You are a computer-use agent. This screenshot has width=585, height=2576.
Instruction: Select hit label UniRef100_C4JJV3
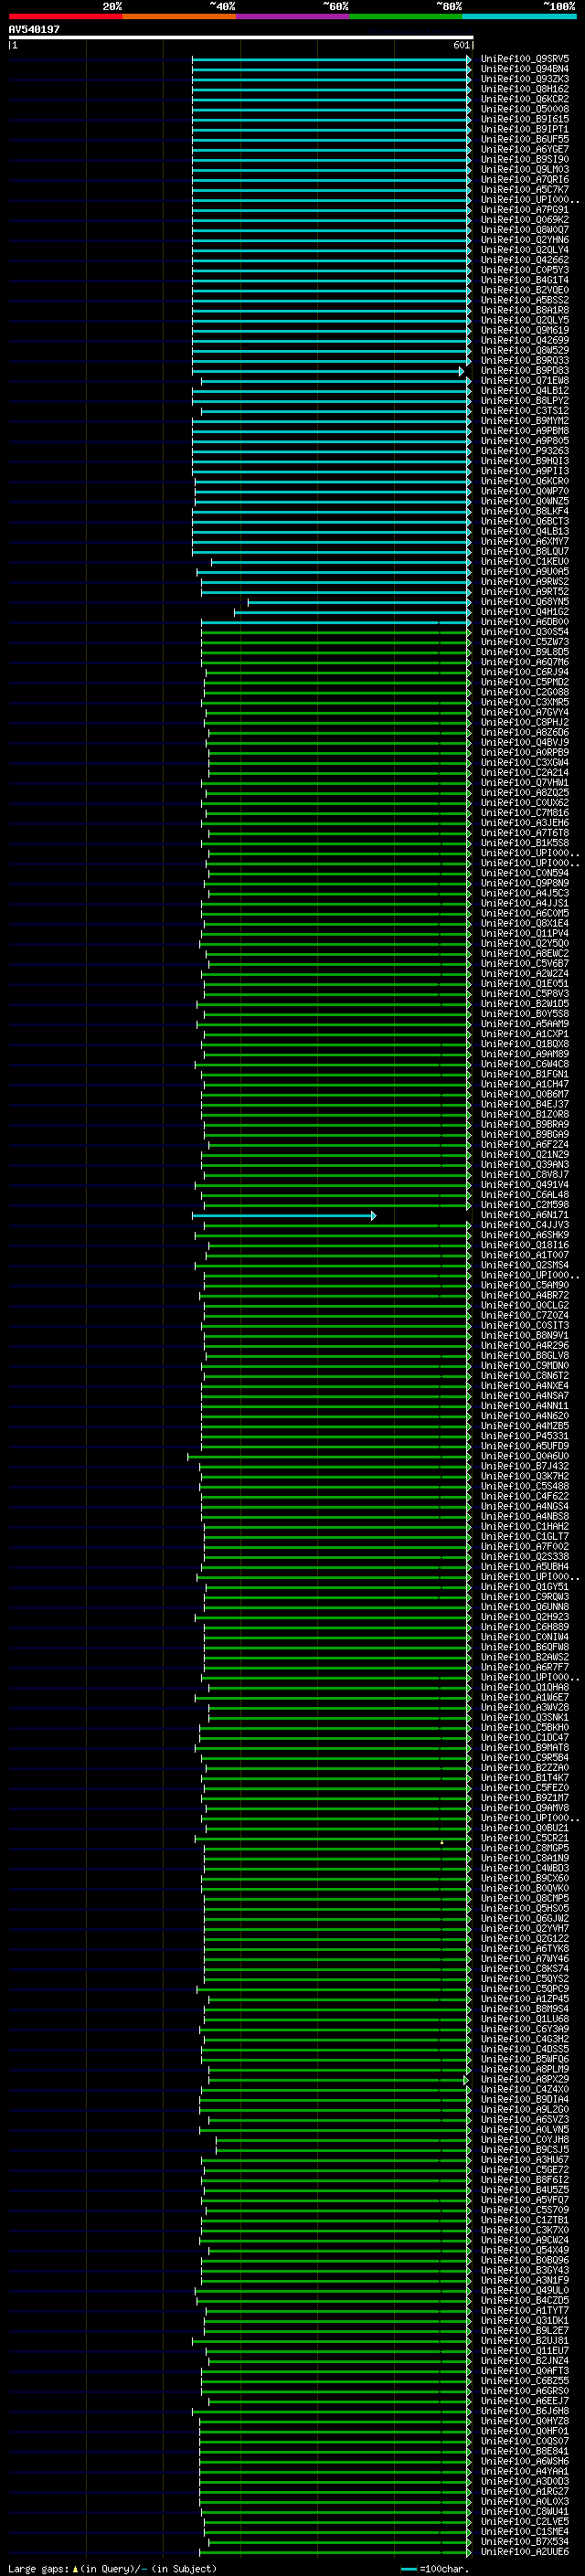[525, 1226]
